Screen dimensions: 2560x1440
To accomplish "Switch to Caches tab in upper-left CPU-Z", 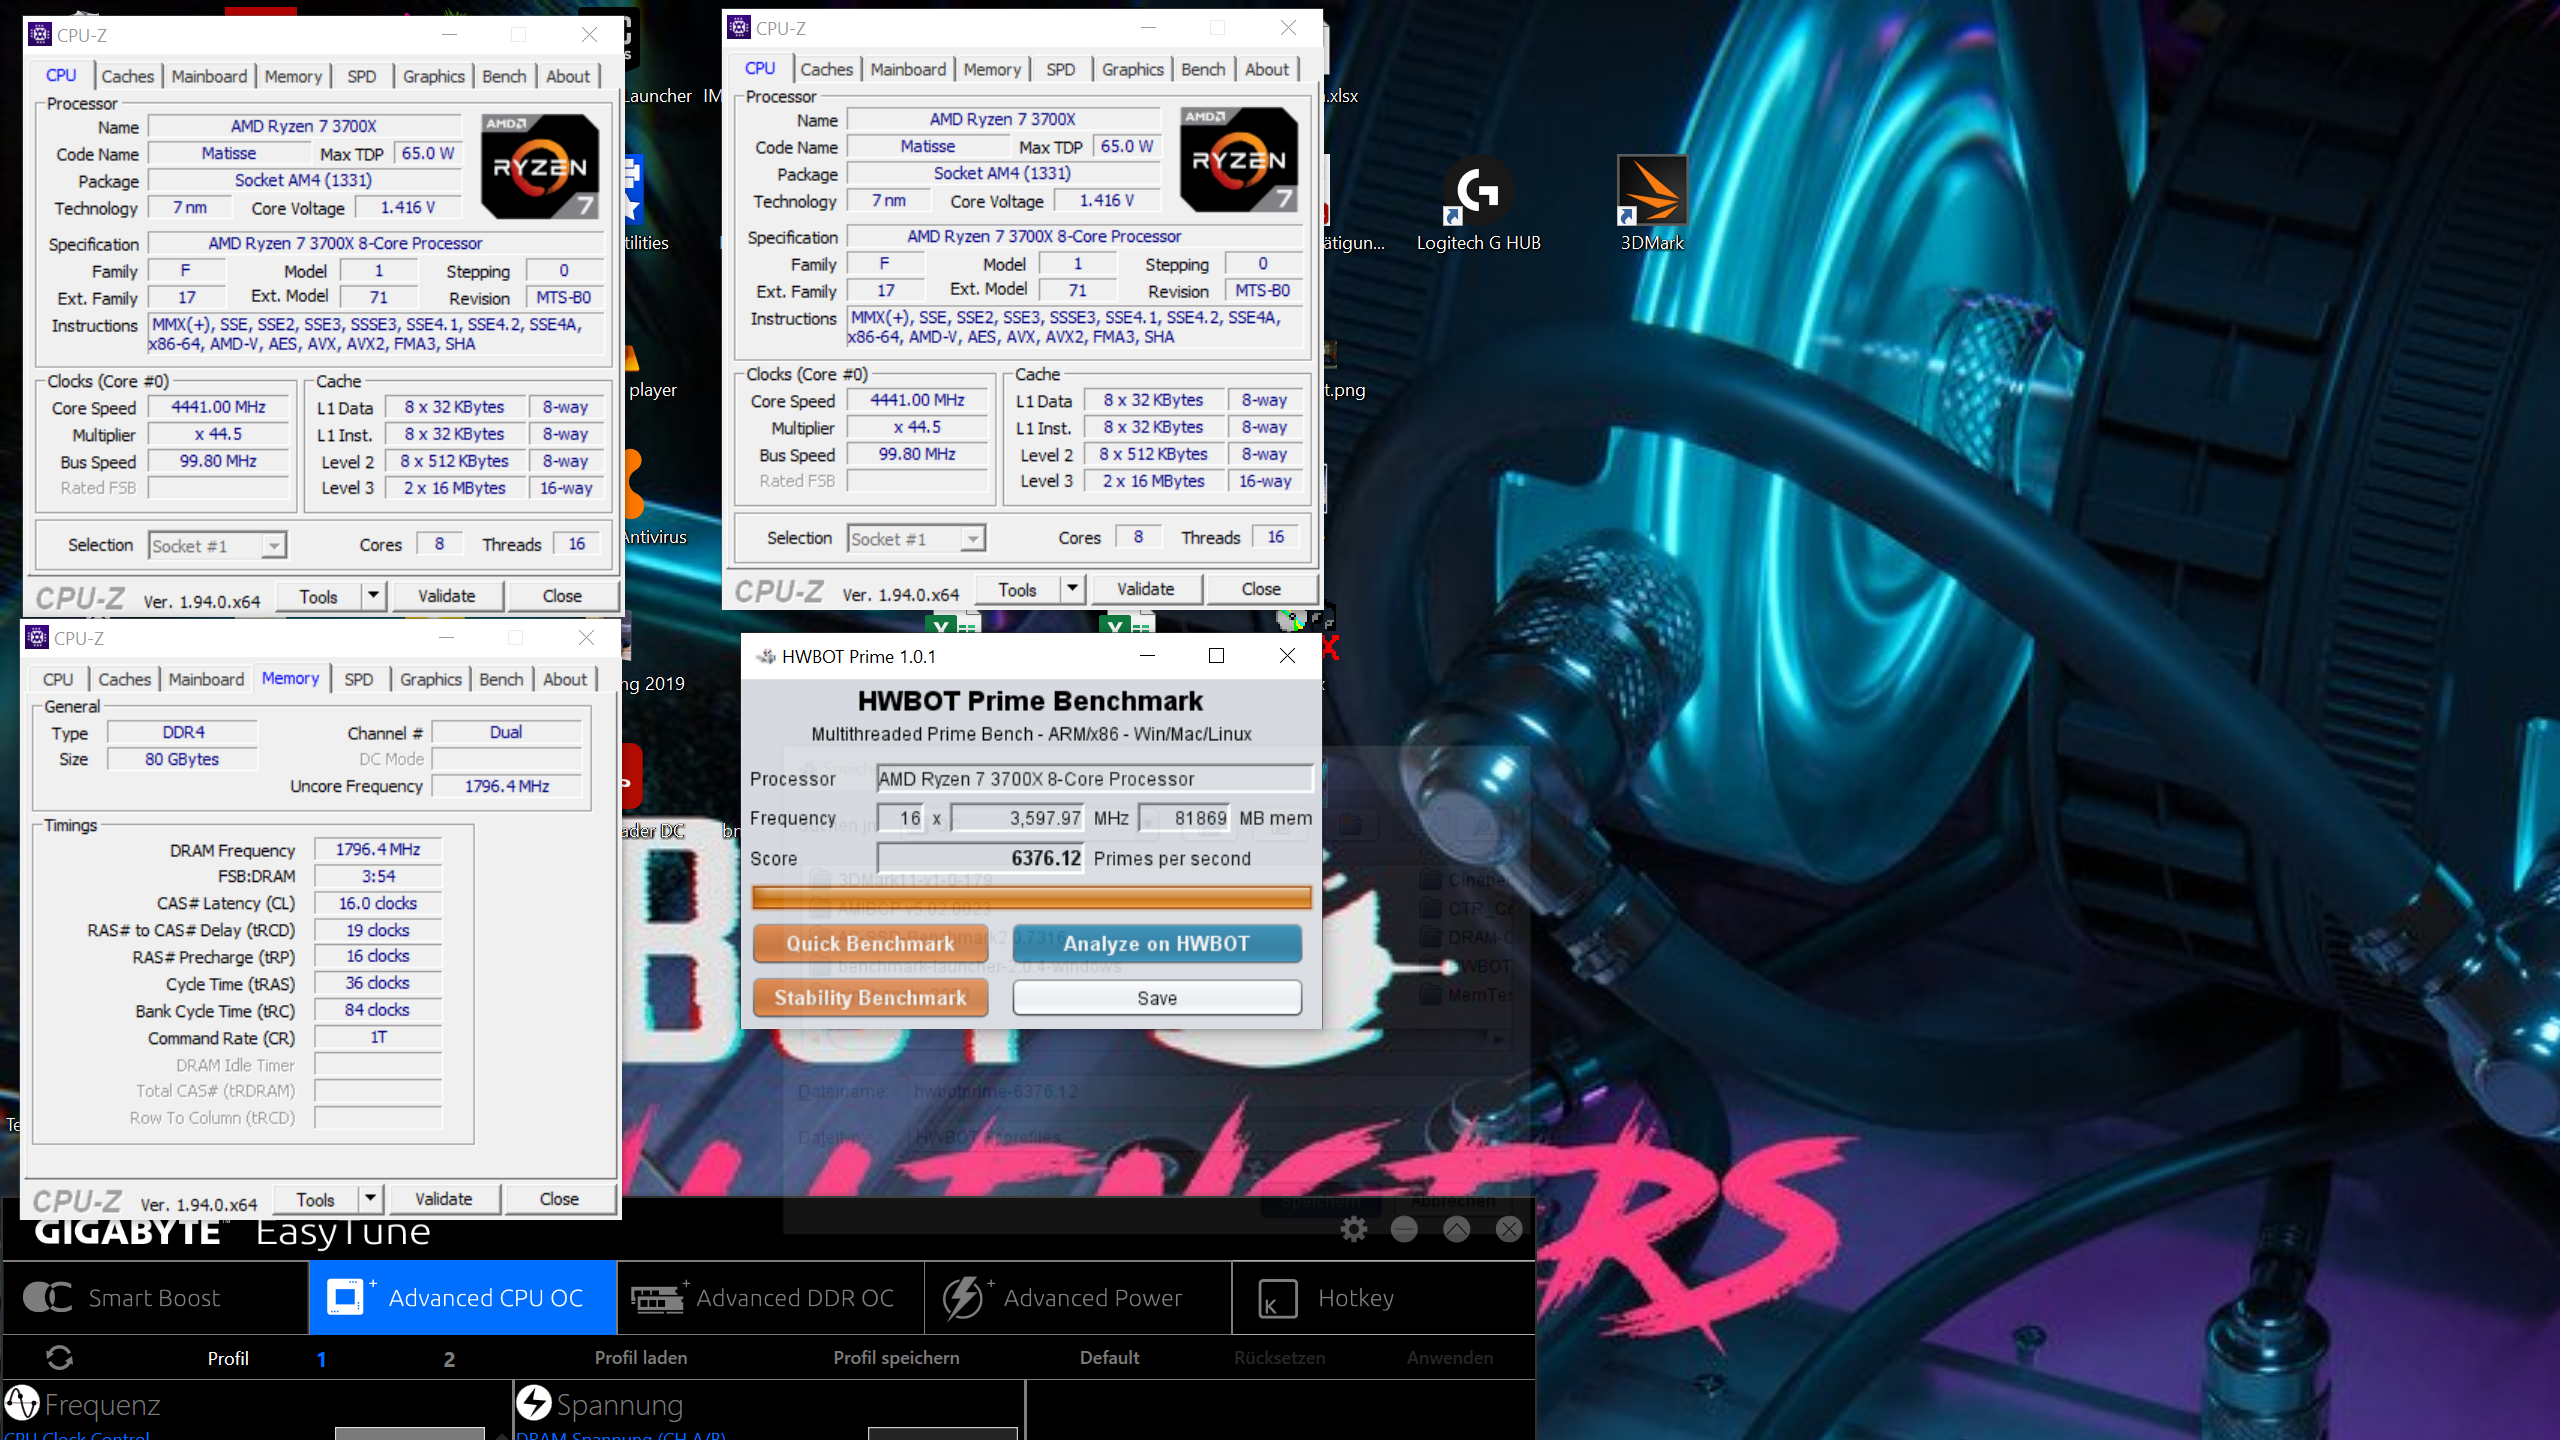I will 127,76.
